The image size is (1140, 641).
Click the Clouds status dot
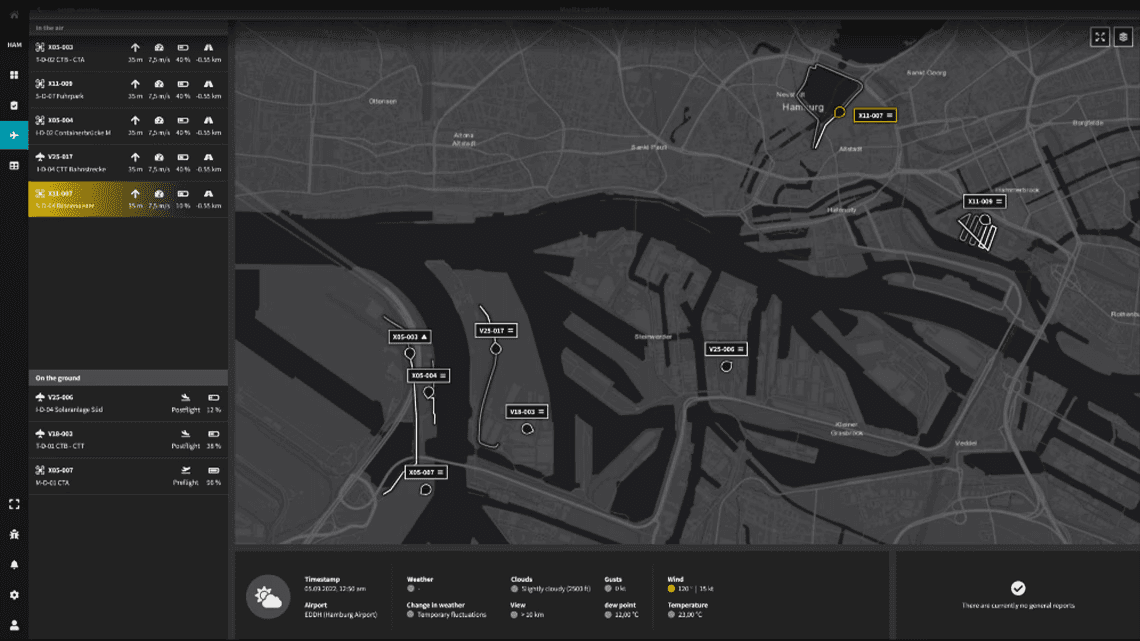pos(514,589)
